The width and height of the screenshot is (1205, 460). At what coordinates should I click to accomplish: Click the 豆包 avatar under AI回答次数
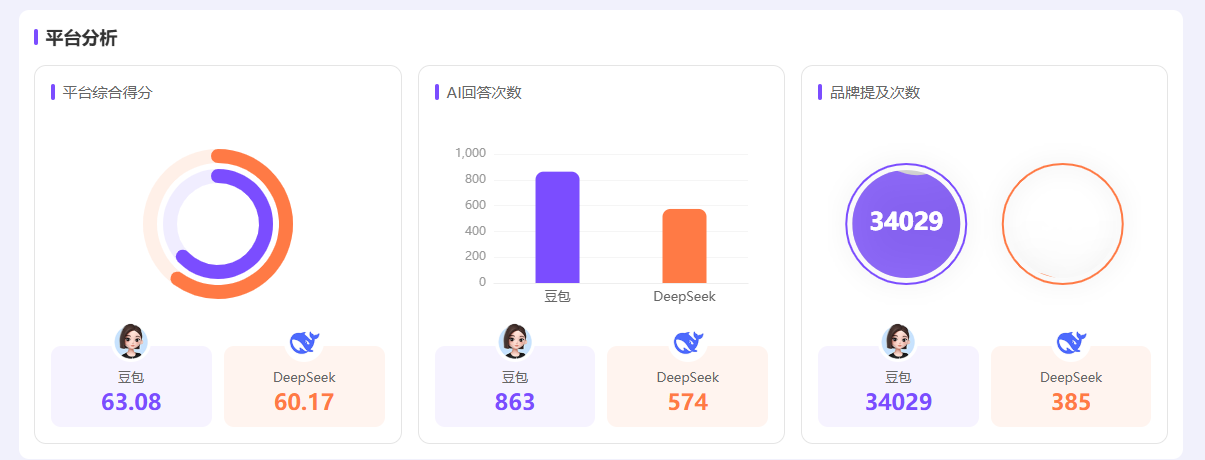tap(515, 341)
